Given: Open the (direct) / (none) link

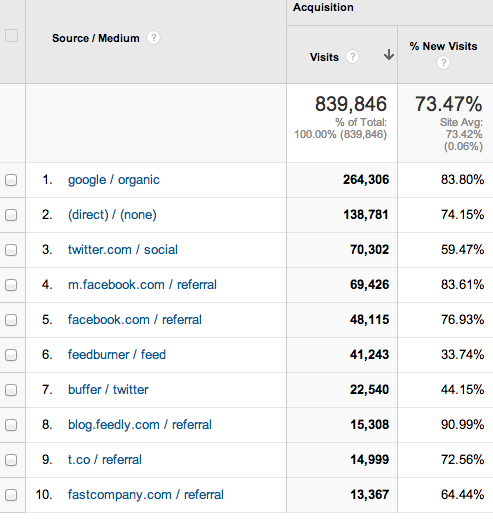Looking at the screenshot, I should (x=112, y=215).
